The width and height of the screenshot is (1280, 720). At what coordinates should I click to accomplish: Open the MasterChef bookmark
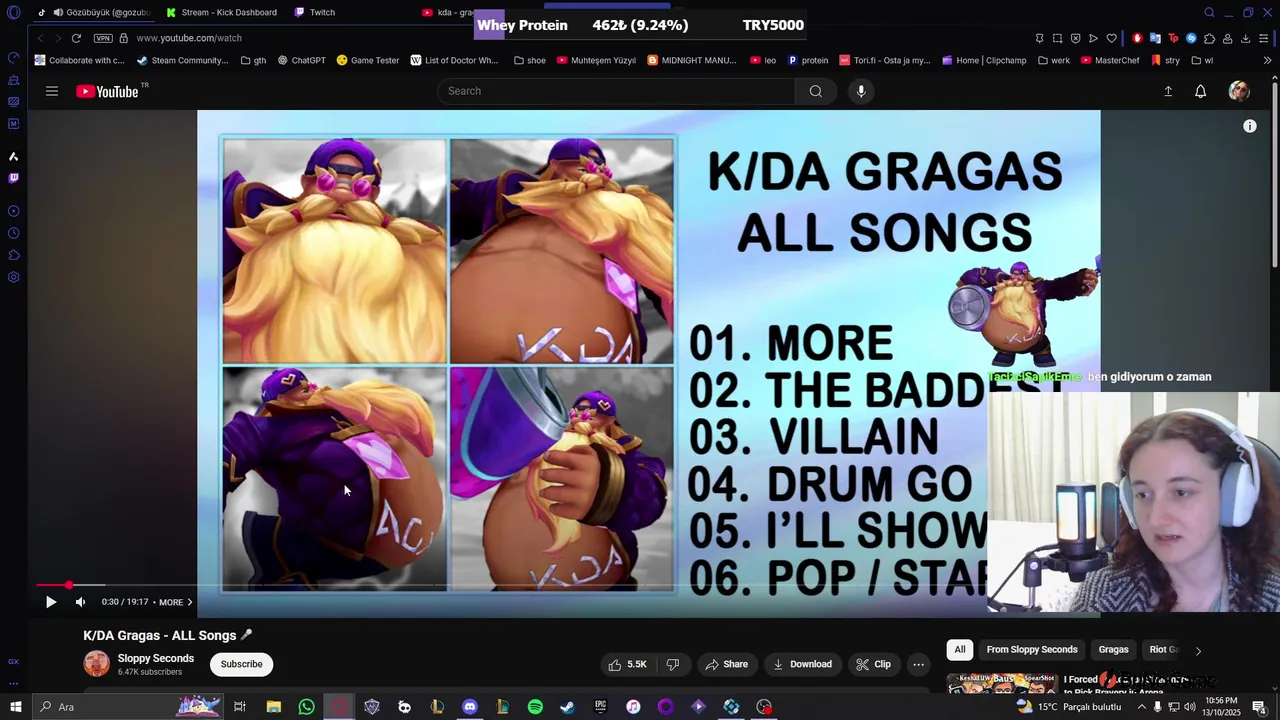(1110, 60)
